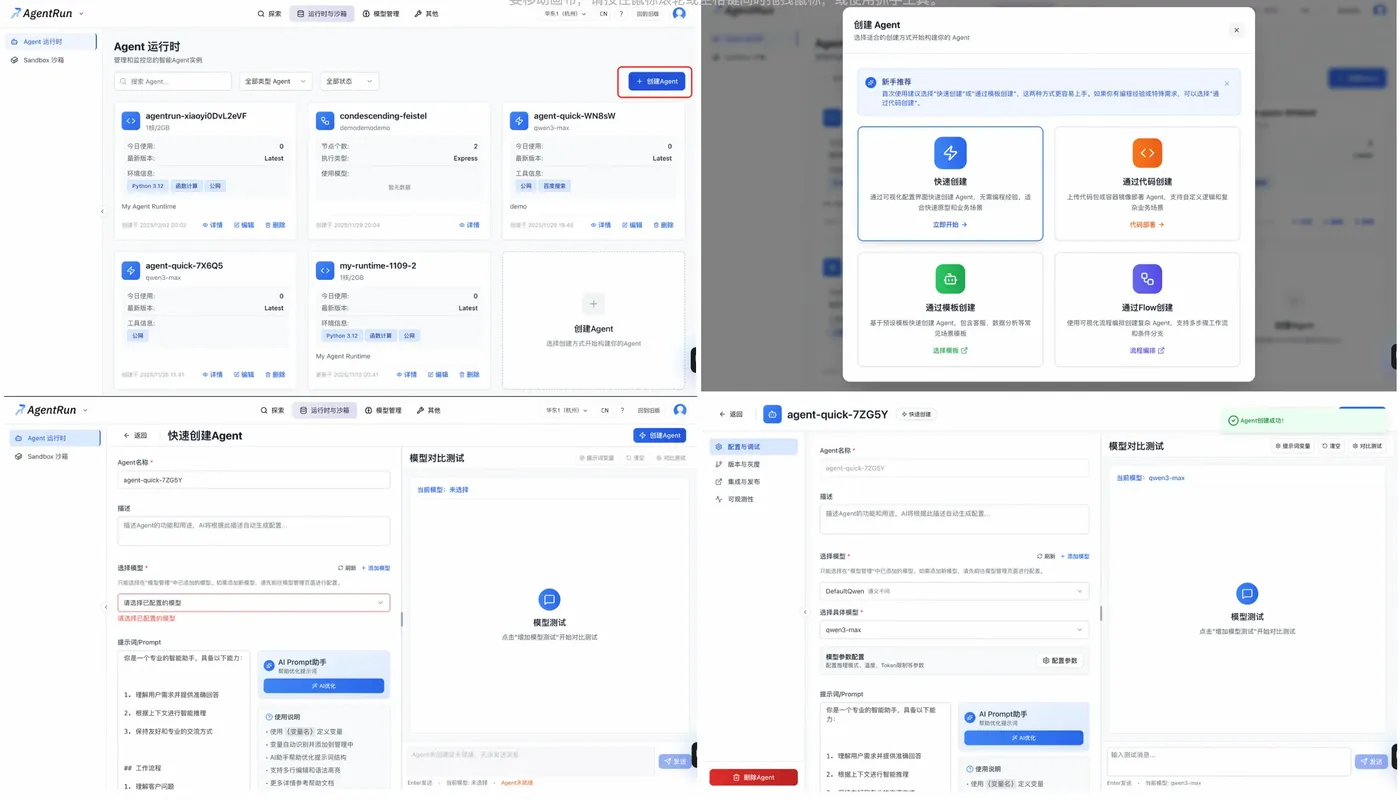
Task: Expand the qwen3-max specific model dropdown
Action: pos(954,630)
